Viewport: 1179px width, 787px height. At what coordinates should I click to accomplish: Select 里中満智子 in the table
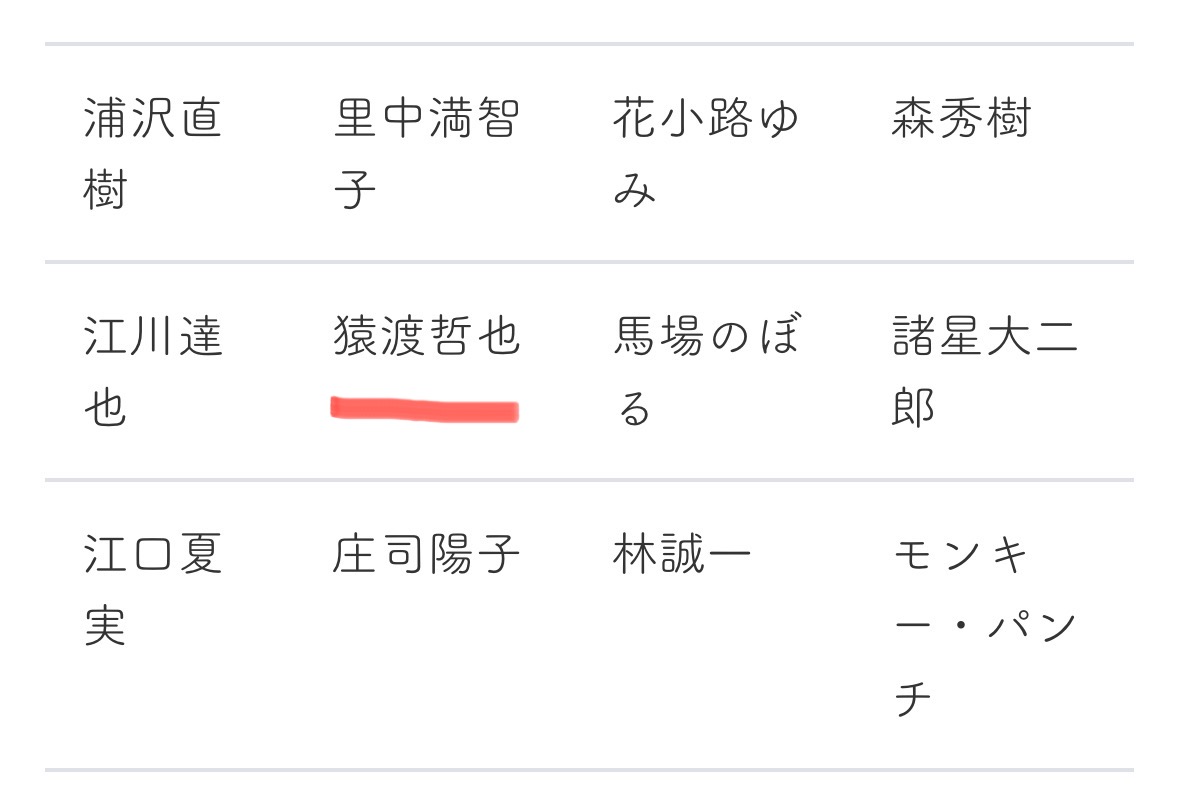(426, 152)
